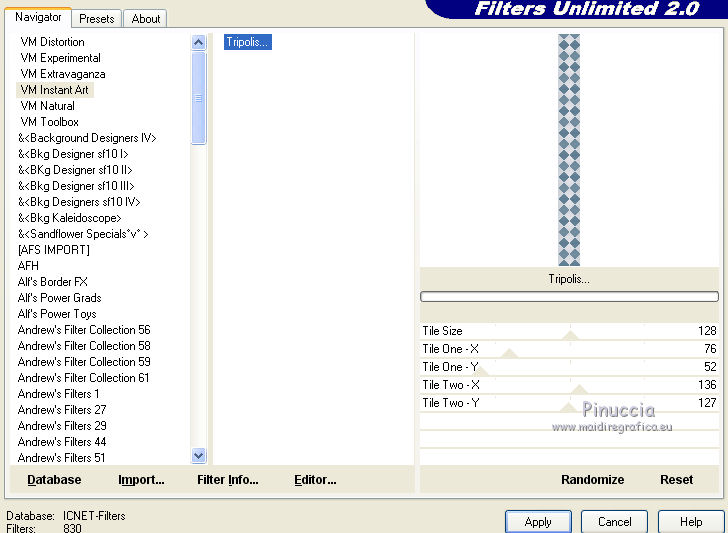The width and height of the screenshot is (728, 533).
Task: Select Alf's Power Grads category
Action: [59, 298]
